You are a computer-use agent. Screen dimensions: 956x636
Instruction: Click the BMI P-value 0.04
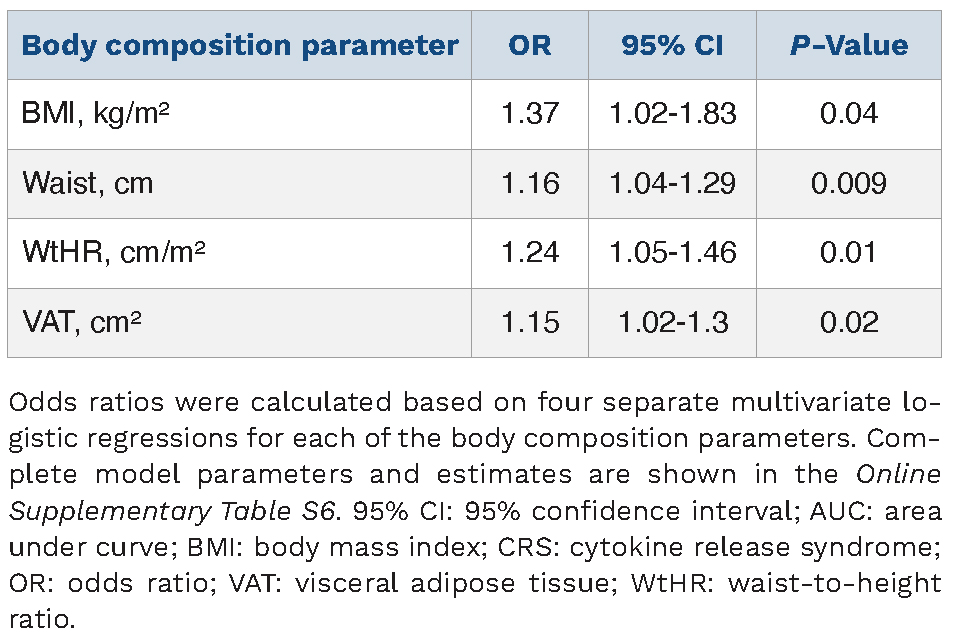pyautogui.click(x=849, y=114)
